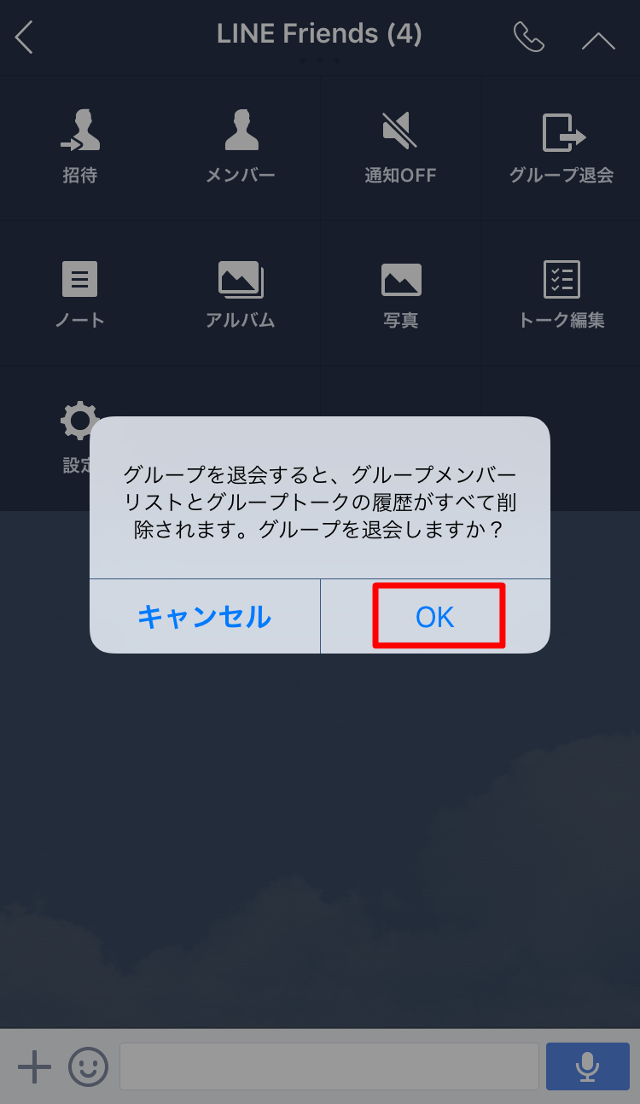Tap the microphone voice message button

click(x=587, y=1067)
